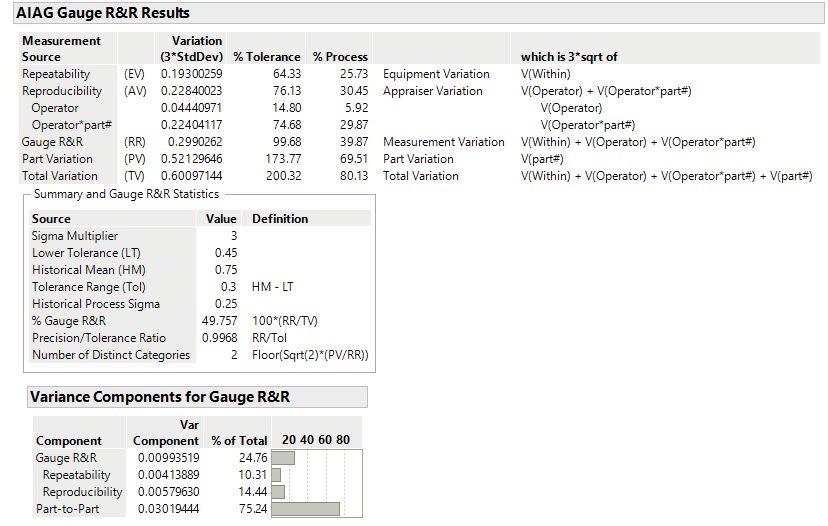The width and height of the screenshot is (828, 526).
Task: Click % Process value 25.73
Action: pyautogui.click(x=354, y=74)
